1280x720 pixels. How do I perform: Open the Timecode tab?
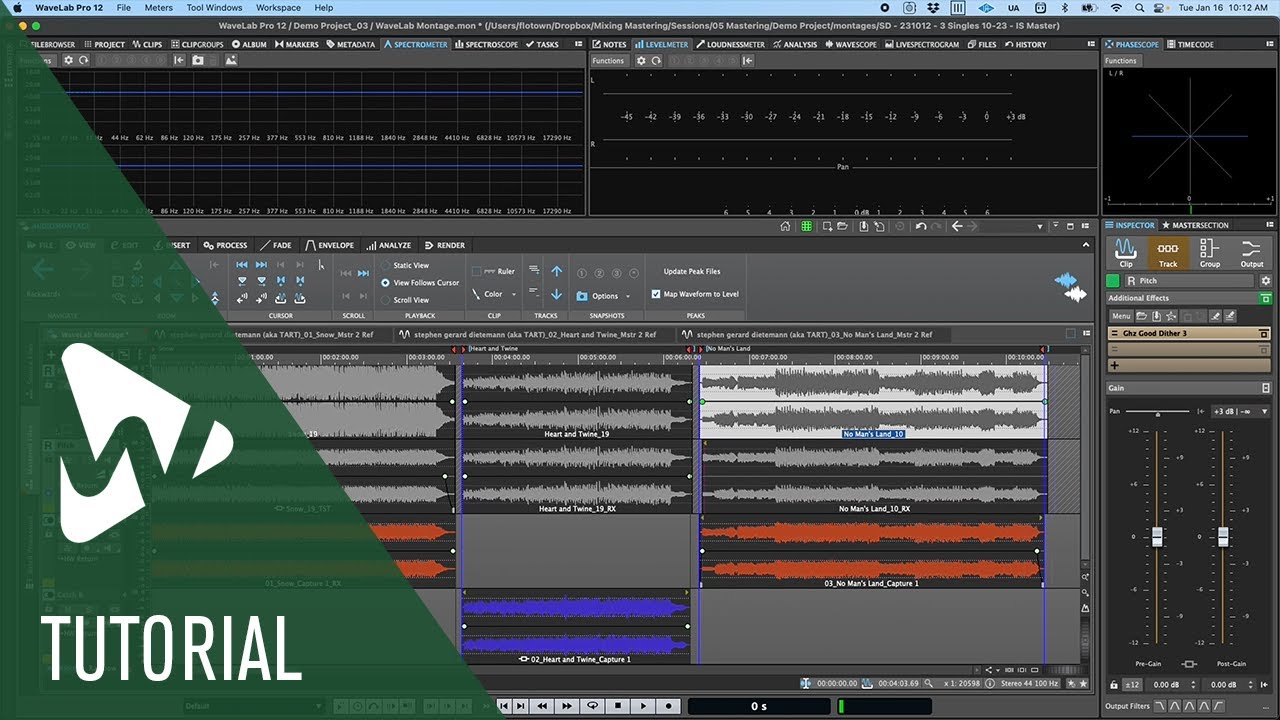(x=1190, y=44)
